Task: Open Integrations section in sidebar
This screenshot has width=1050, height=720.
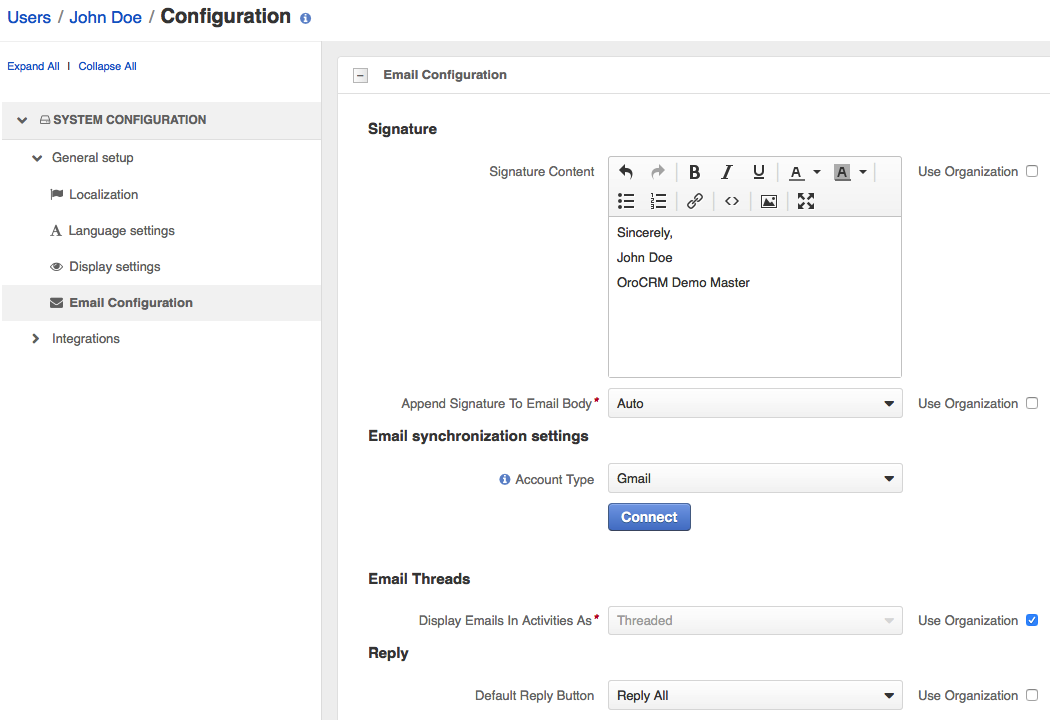Action: [x=86, y=339]
